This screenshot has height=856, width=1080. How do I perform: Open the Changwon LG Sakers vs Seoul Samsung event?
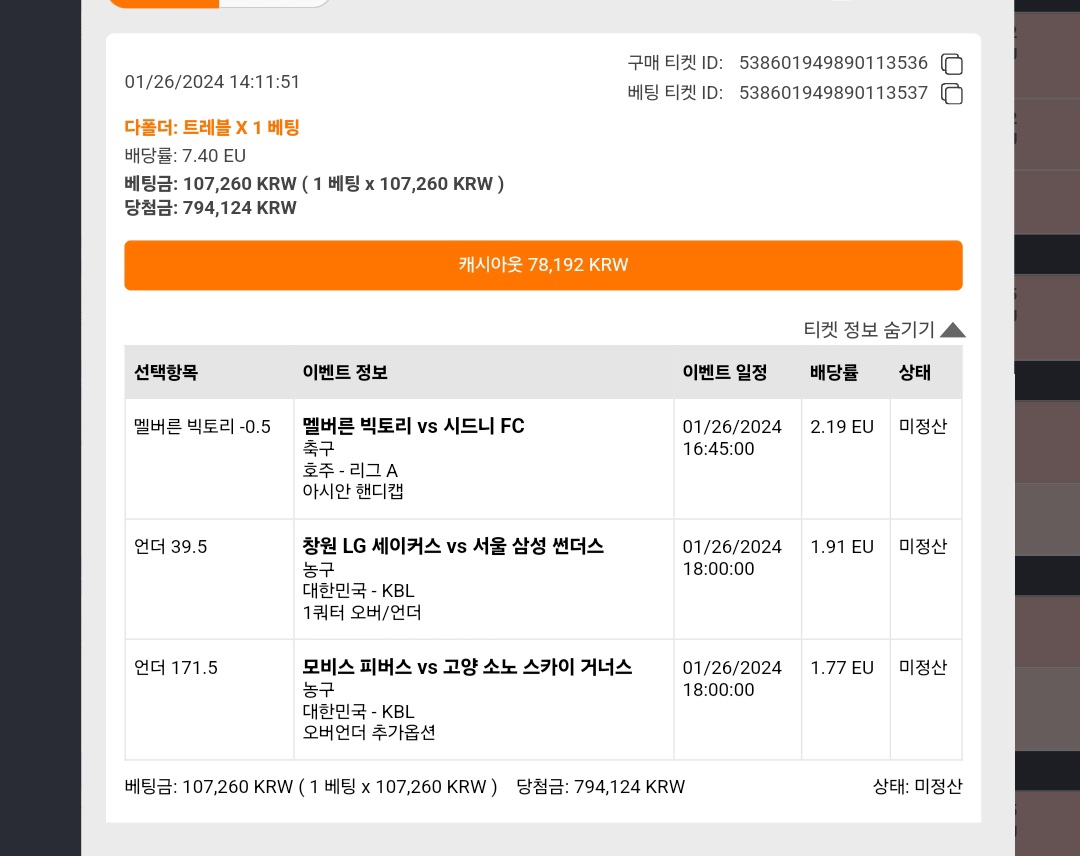[453, 546]
